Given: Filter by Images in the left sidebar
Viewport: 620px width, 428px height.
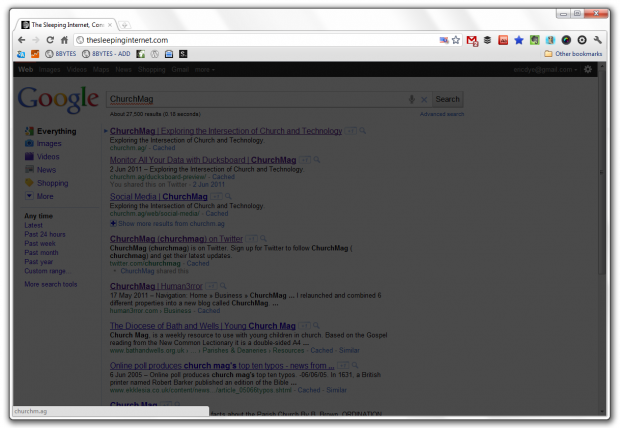Looking at the screenshot, I should click(49, 144).
